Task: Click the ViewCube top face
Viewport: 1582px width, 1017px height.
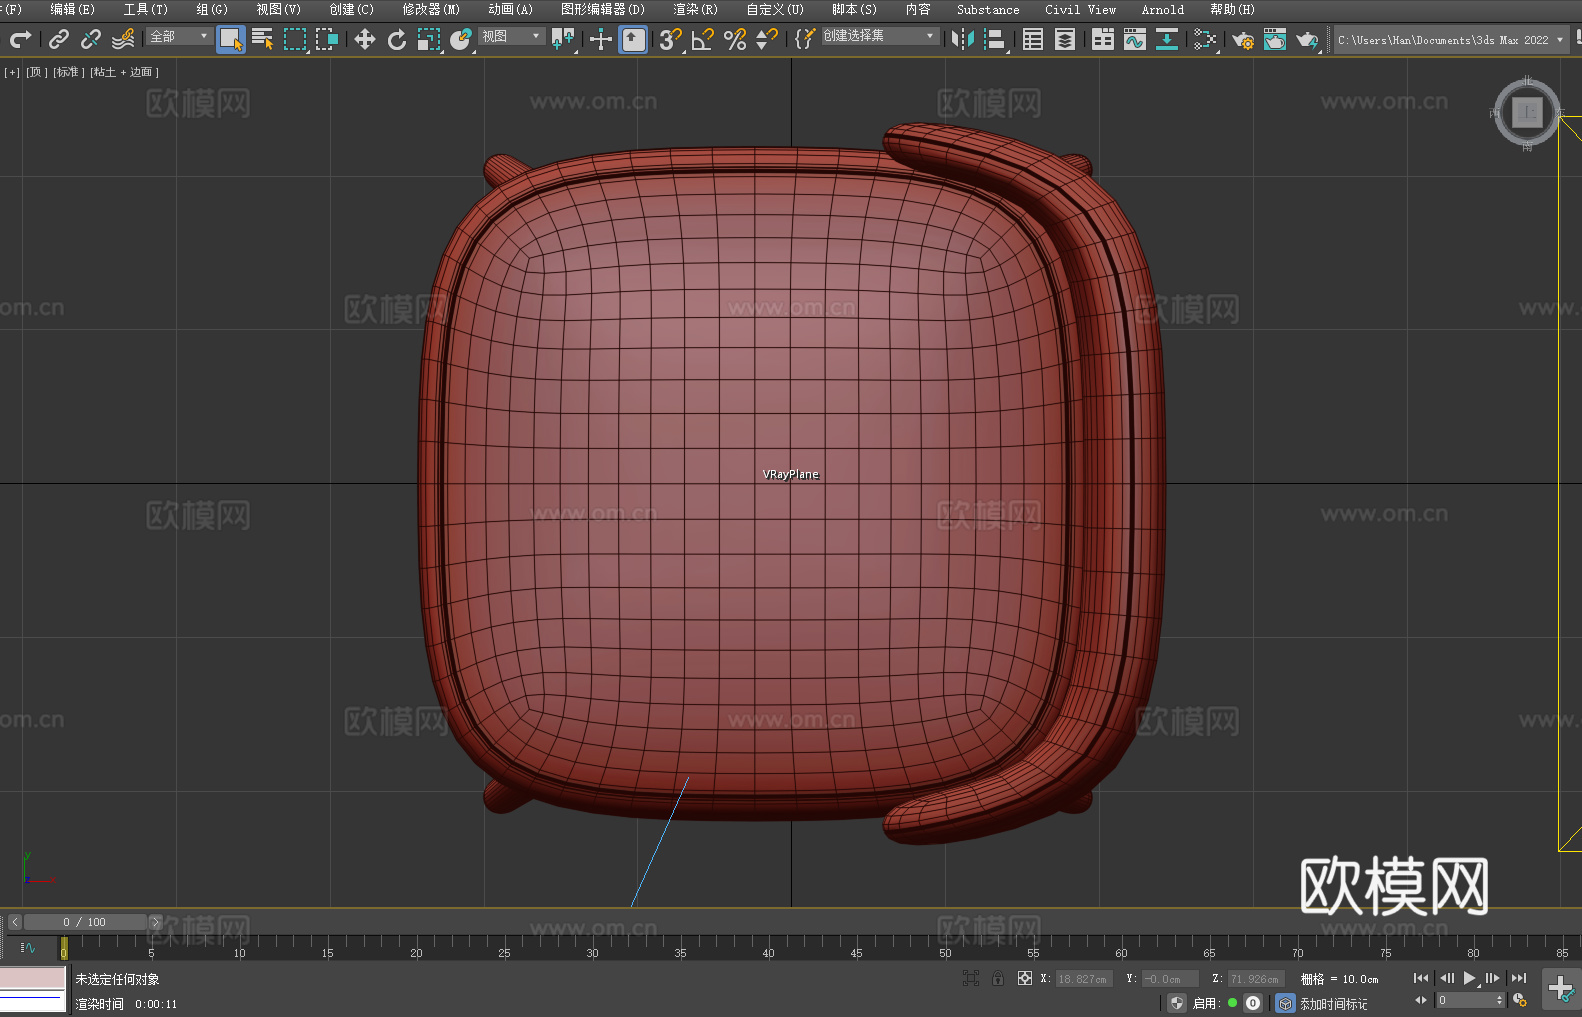Action: (1527, 112)
